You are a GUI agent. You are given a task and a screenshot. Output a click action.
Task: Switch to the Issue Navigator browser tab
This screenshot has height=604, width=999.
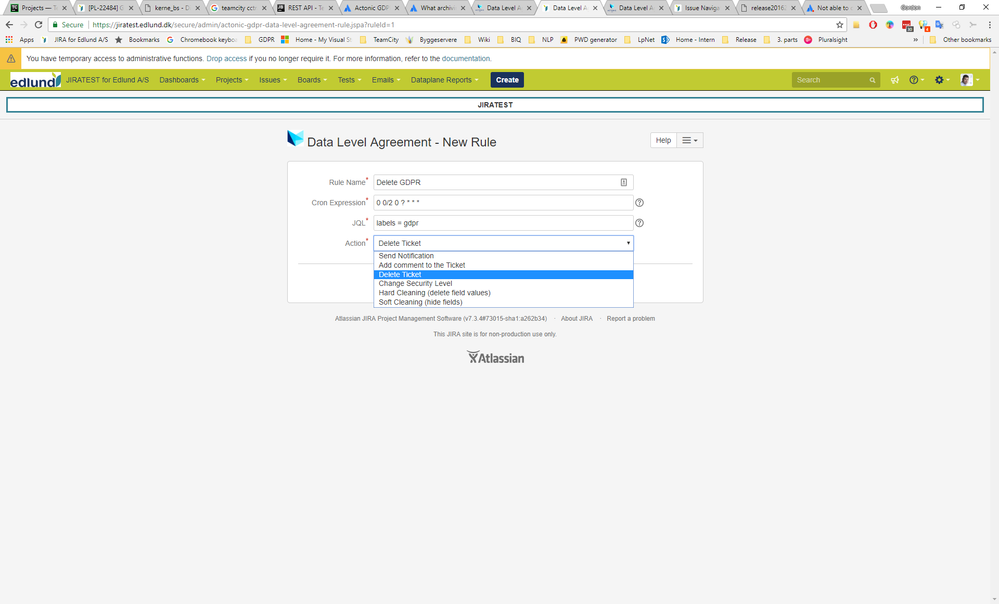click(x=702, y=8)
